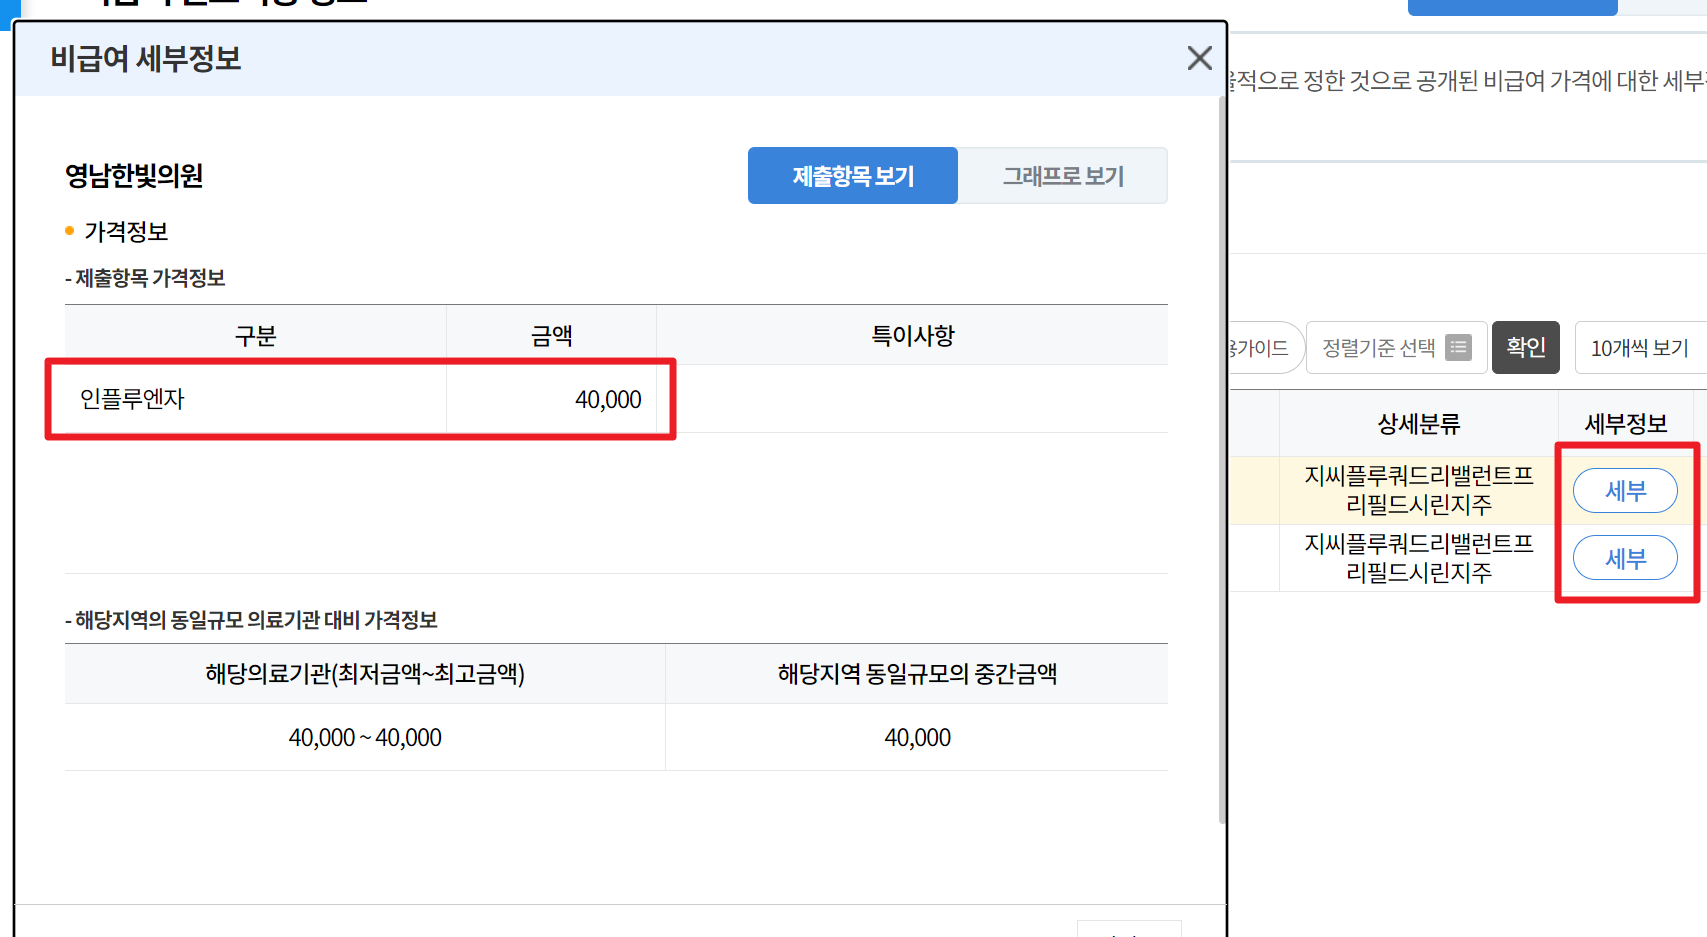
Task: Click the 인플루엔자 cell
Action: 255,399
